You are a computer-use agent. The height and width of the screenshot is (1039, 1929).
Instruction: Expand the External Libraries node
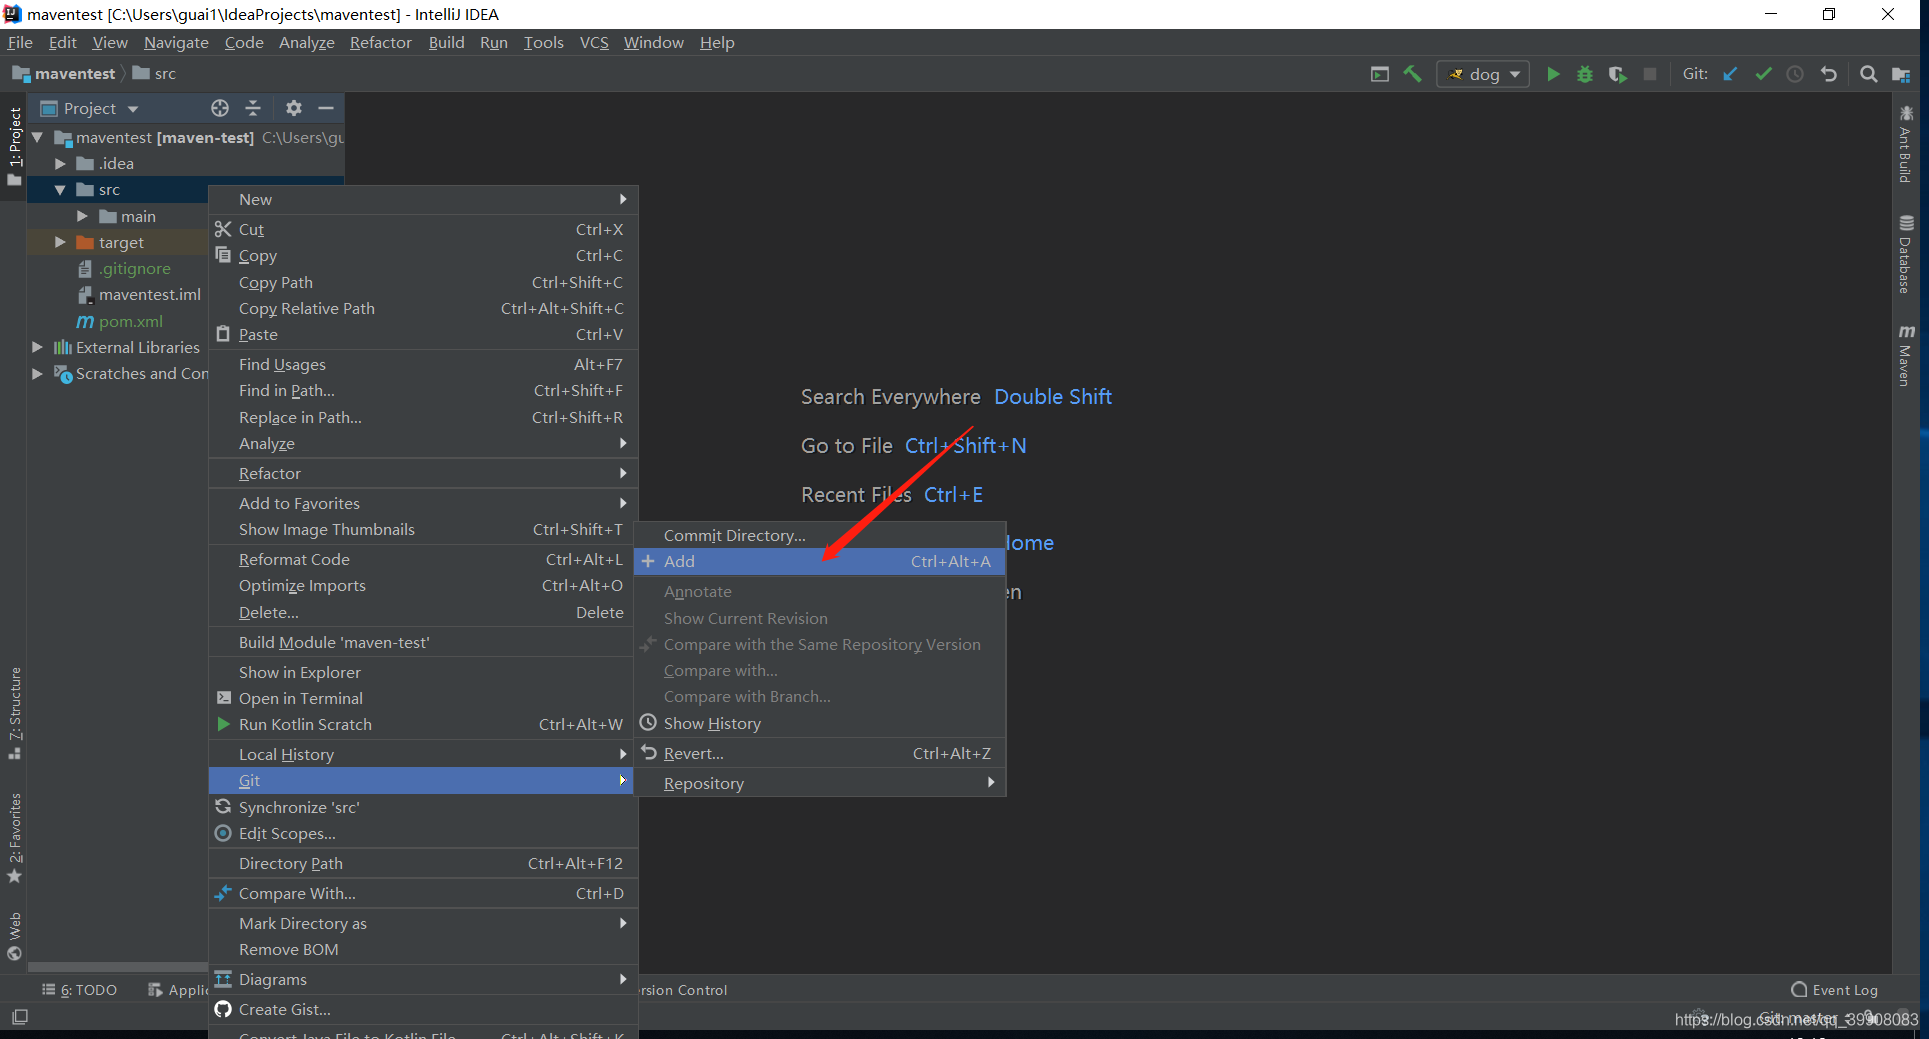point(38,347)
